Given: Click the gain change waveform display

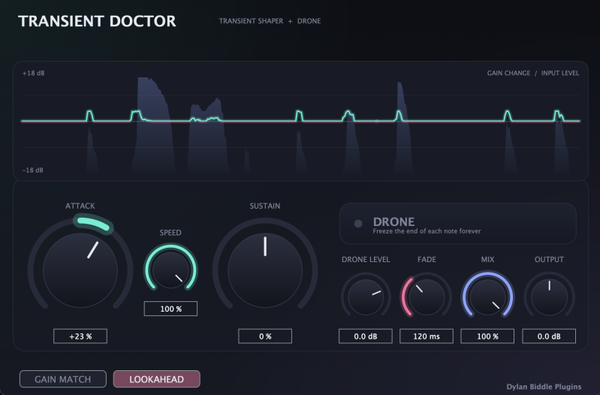Looking at the screenshot, I should pyautogui.click(x=300, y=121).
